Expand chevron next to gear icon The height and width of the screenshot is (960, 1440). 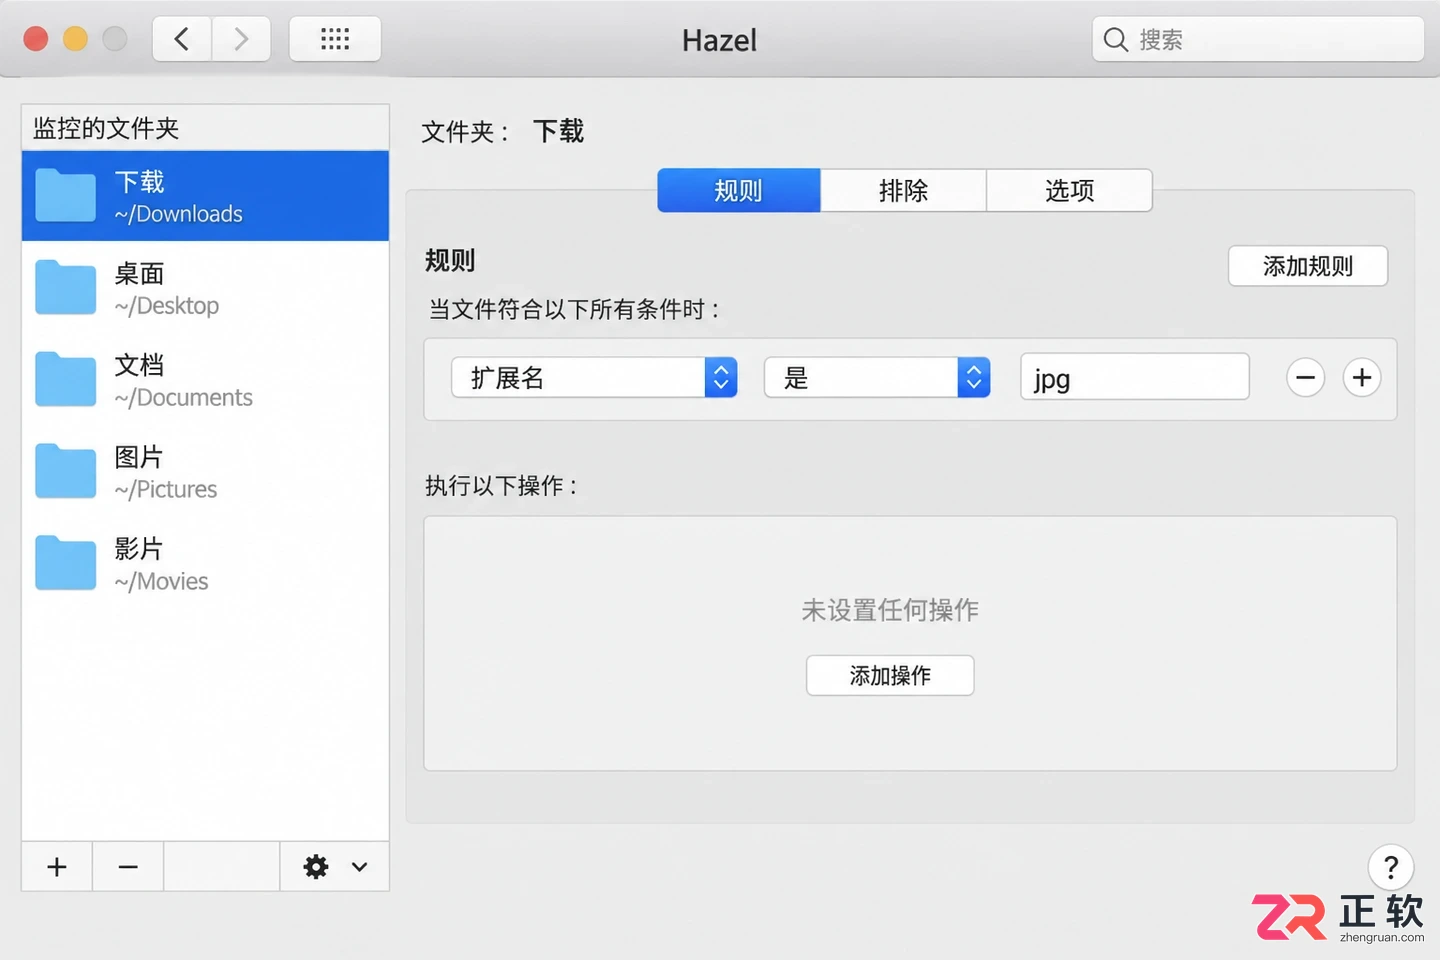pyautogui.click(x=360, y=867)
